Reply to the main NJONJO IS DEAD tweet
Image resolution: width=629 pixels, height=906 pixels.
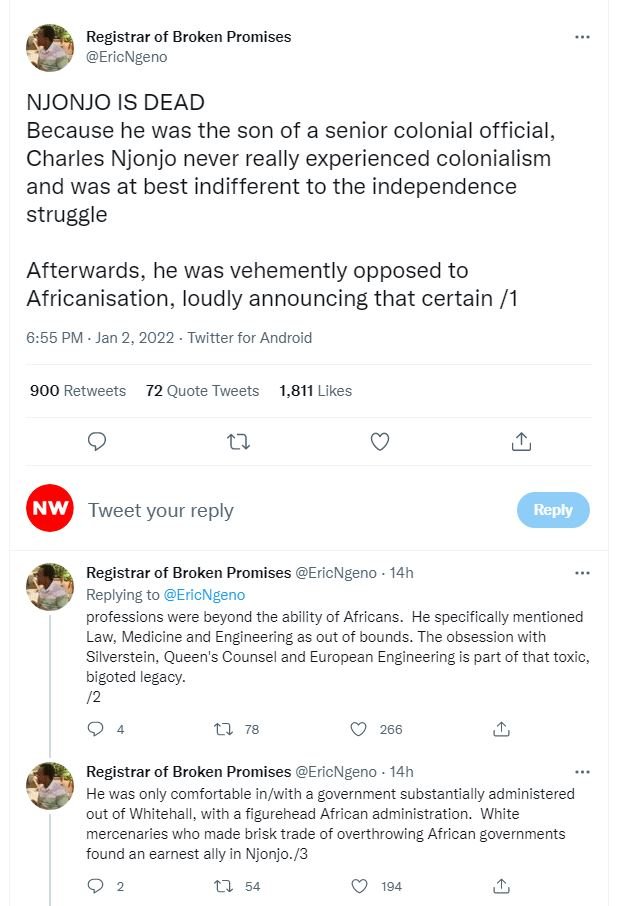[x=97, y=441]
